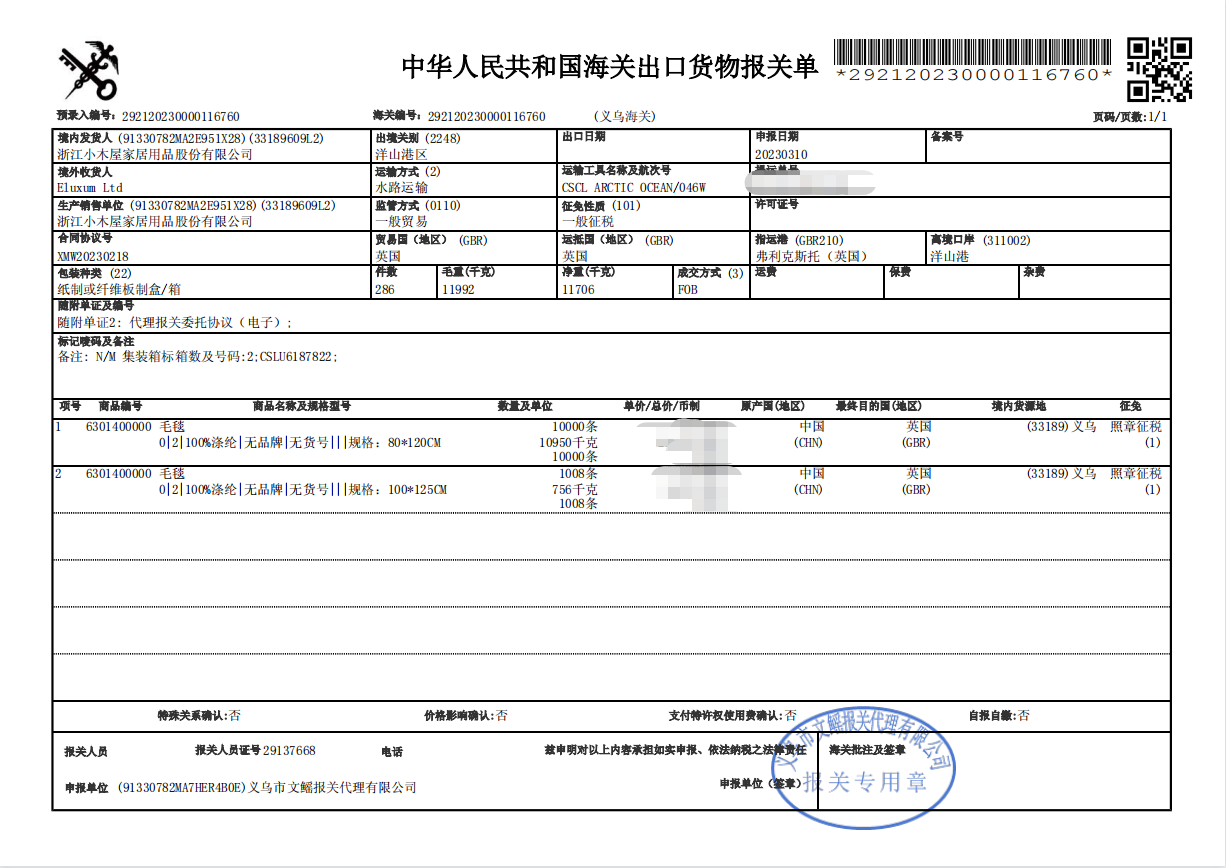Click 商品编号 6301400000 in item 1 row
Viewport: 1226px width, 868px height.
119,426
